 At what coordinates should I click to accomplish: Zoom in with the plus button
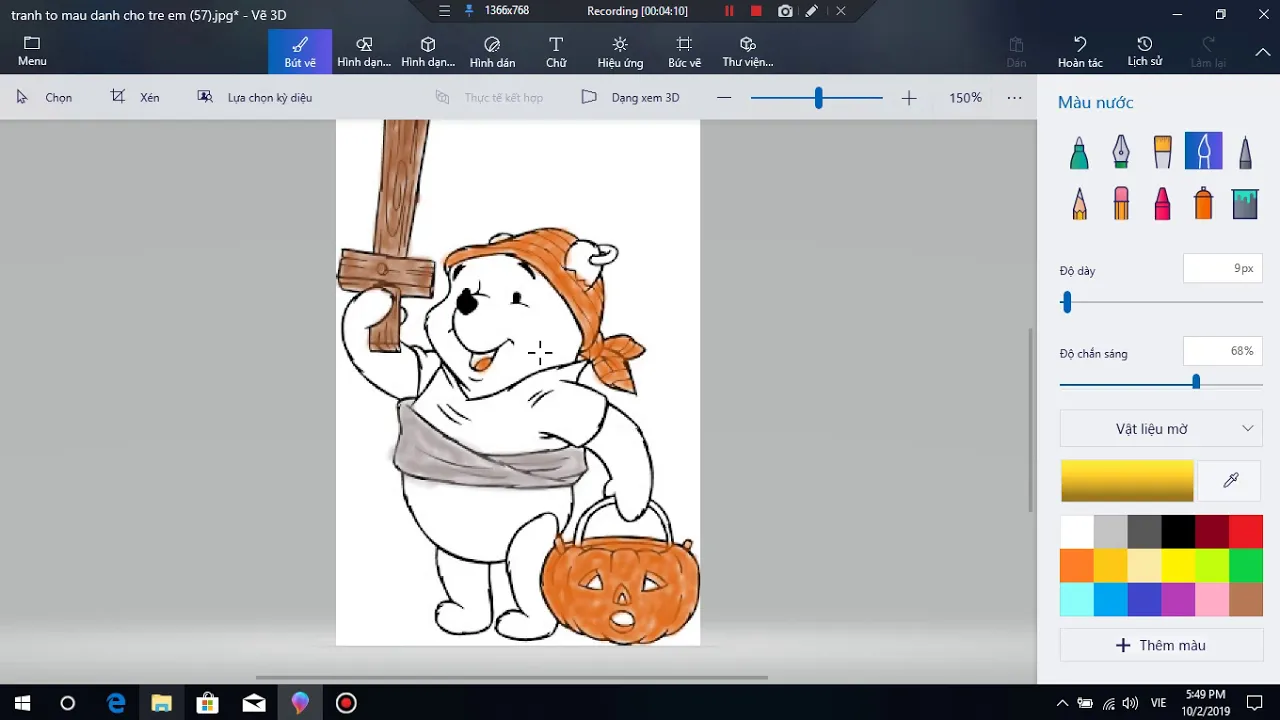click(908, 97)
